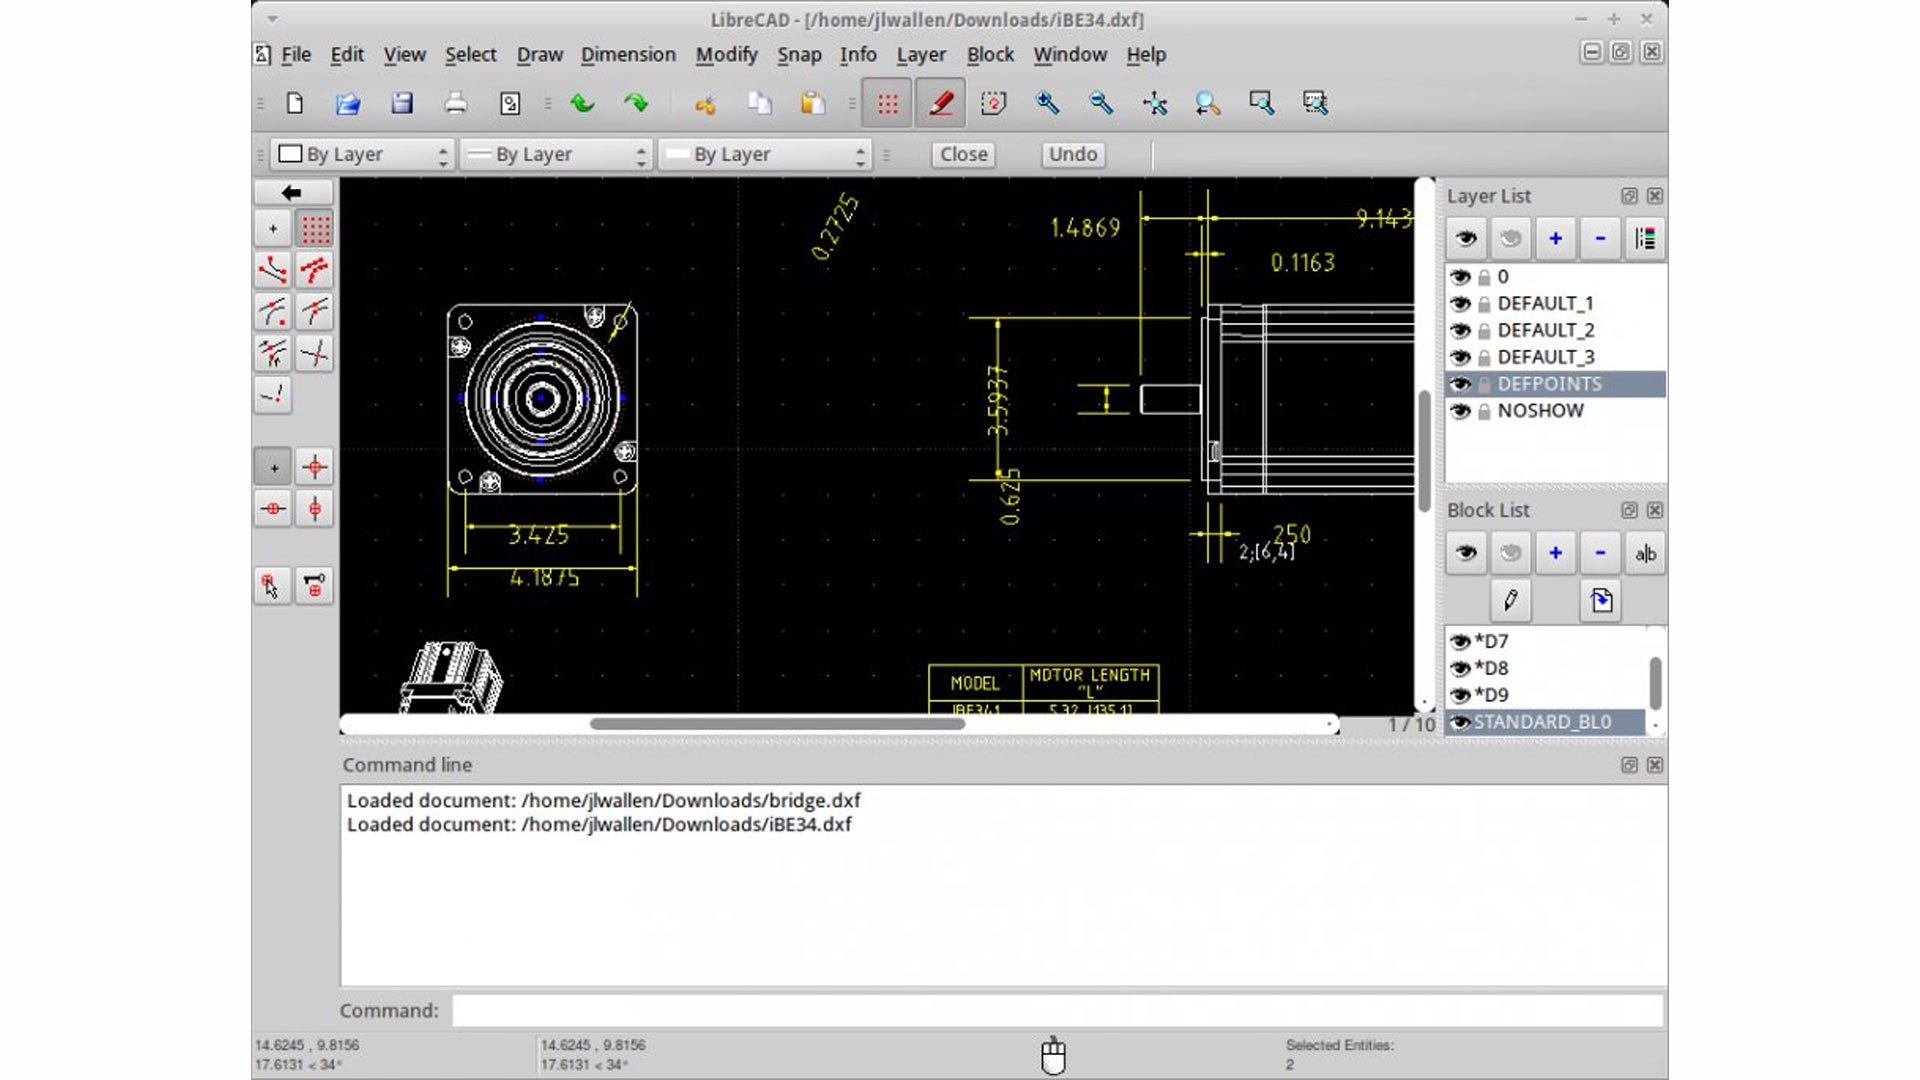Hide the DEFAULT_1 layer via eye icon

tap(1460, 304)
